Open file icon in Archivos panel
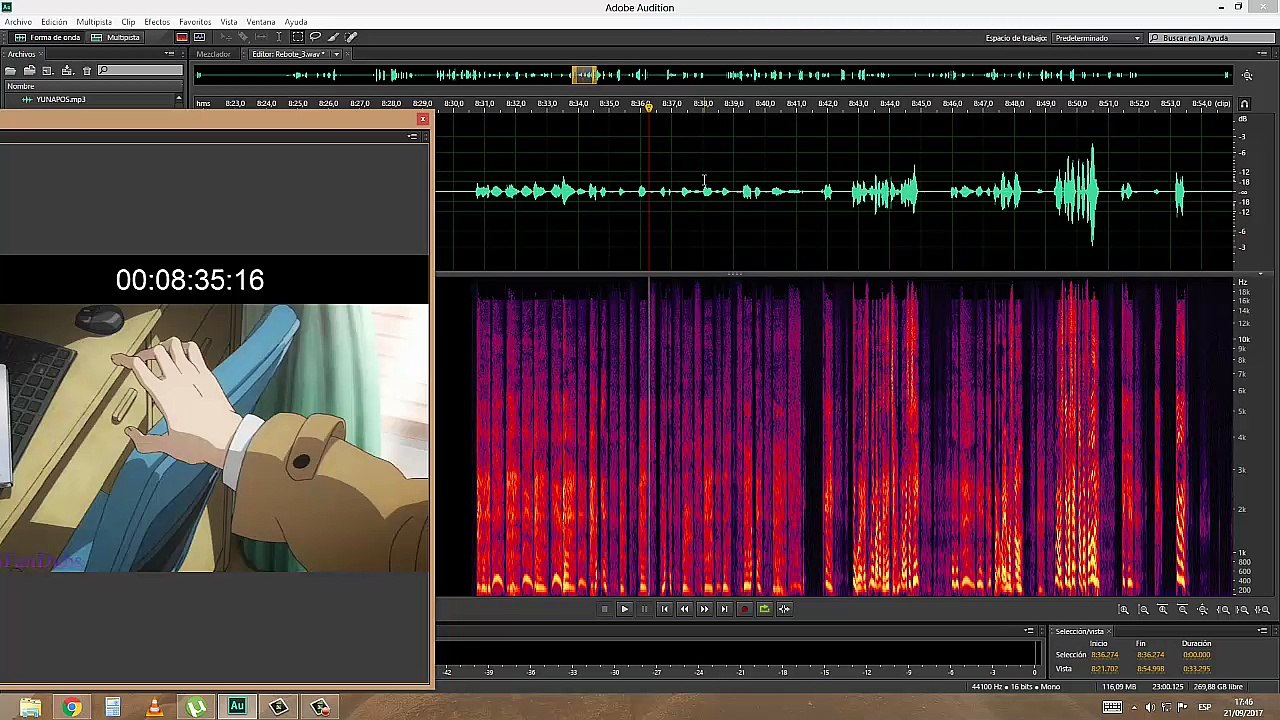This screenshot has height=720, width=1280. coord(10,70)
